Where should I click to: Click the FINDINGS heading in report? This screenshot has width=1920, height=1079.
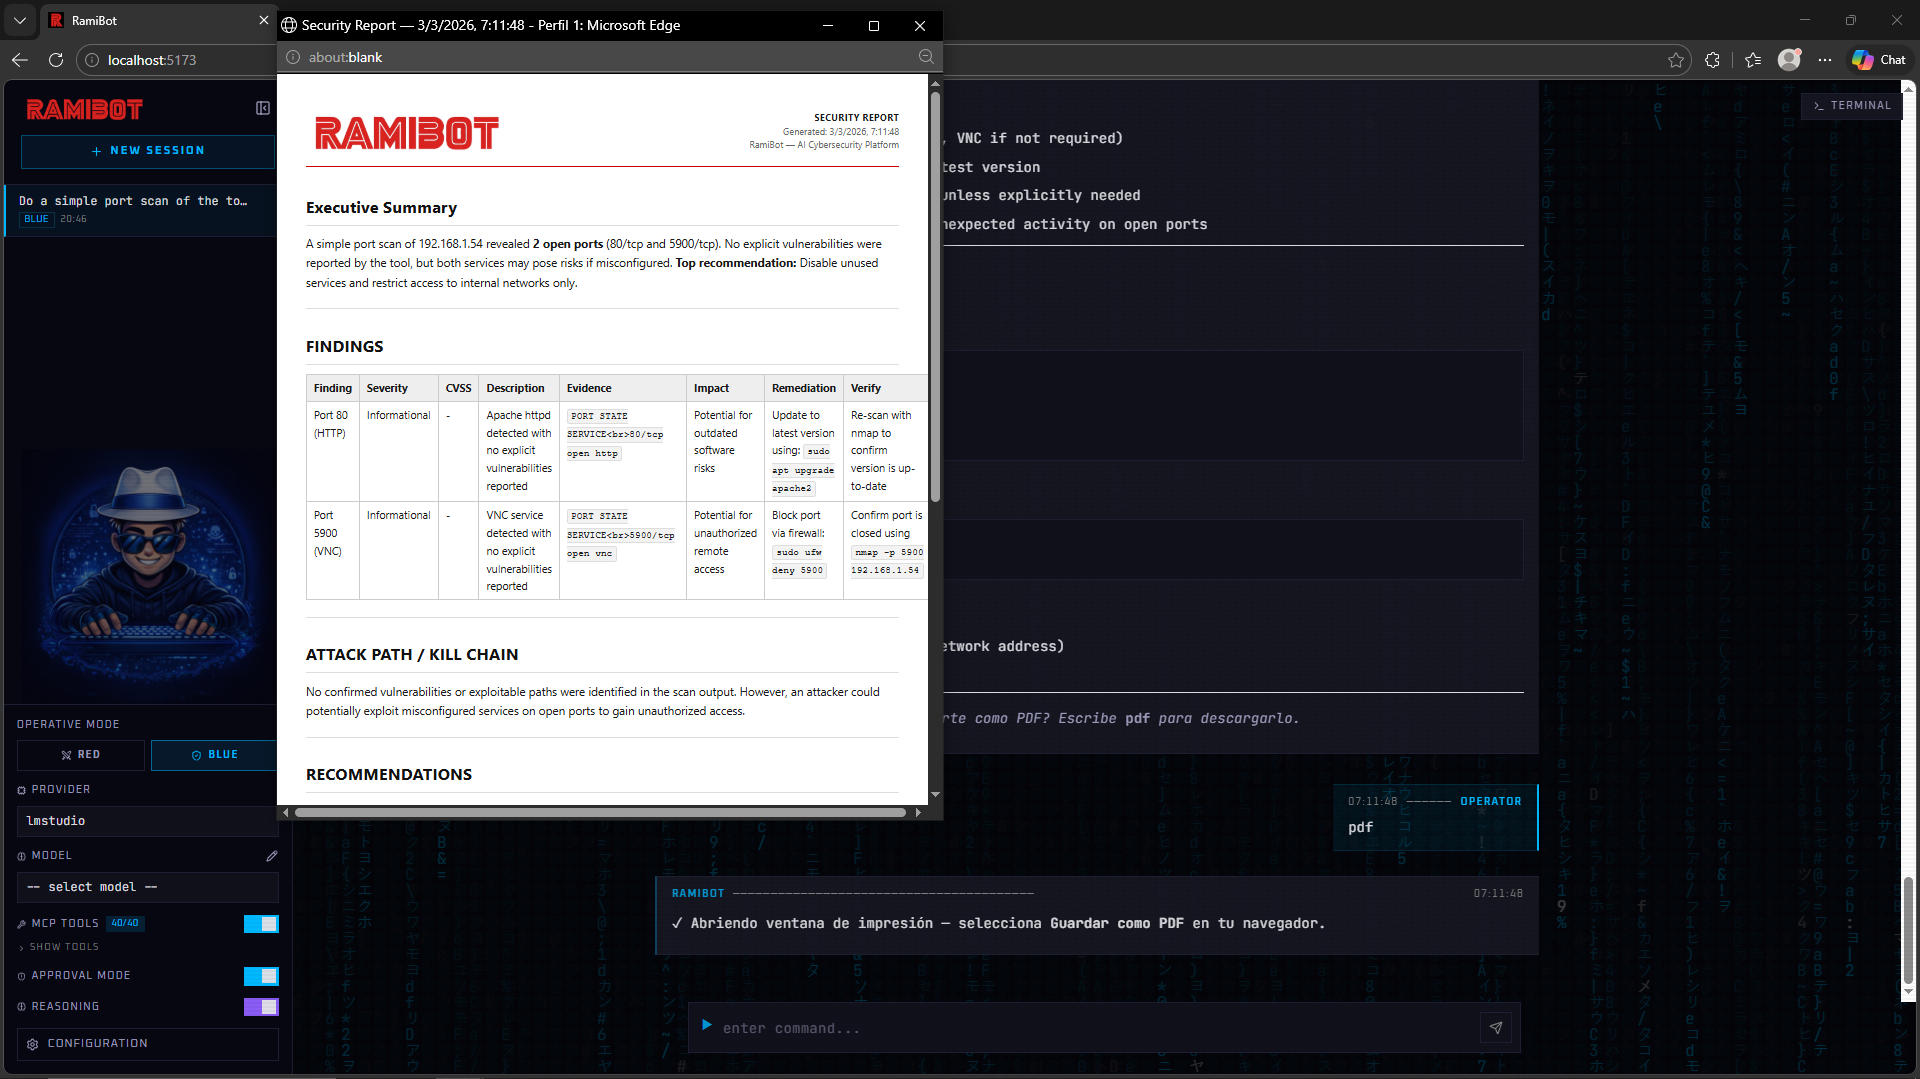point(344,347)
